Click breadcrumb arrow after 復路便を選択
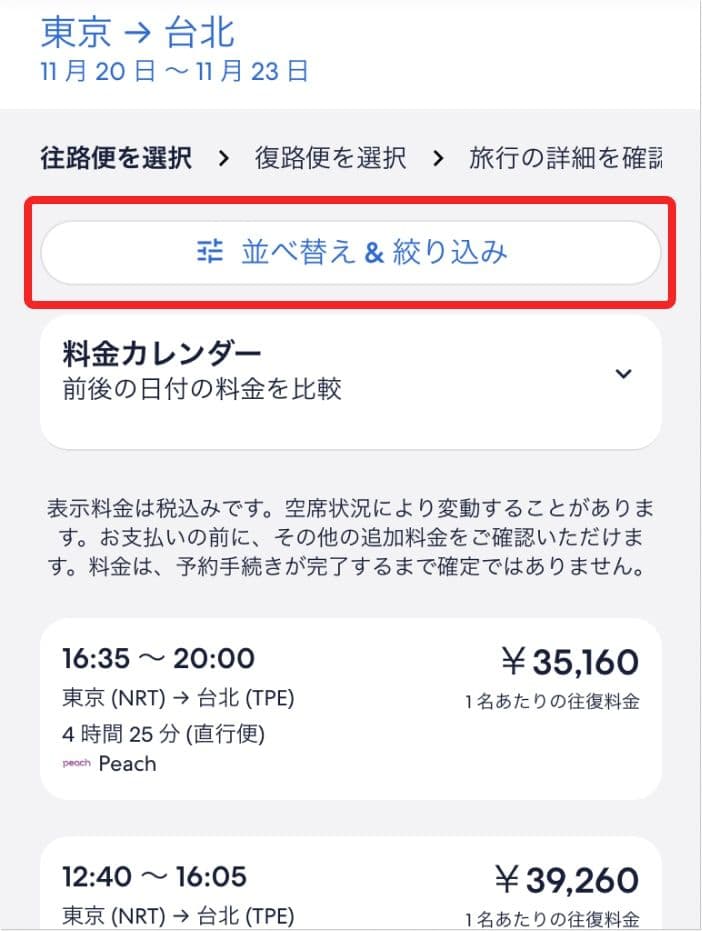 click(437, 158)
